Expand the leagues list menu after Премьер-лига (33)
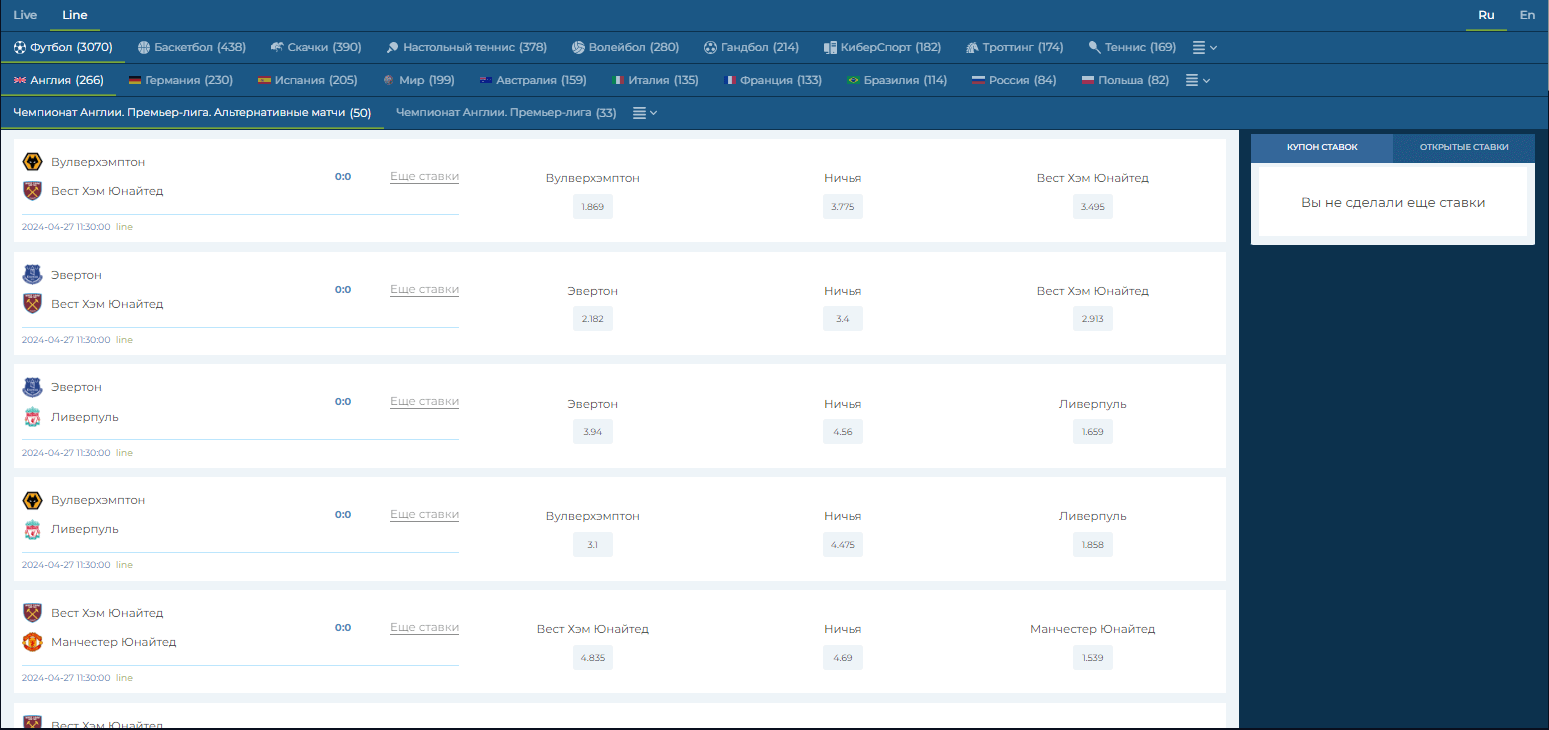 (x=645, y=113)
